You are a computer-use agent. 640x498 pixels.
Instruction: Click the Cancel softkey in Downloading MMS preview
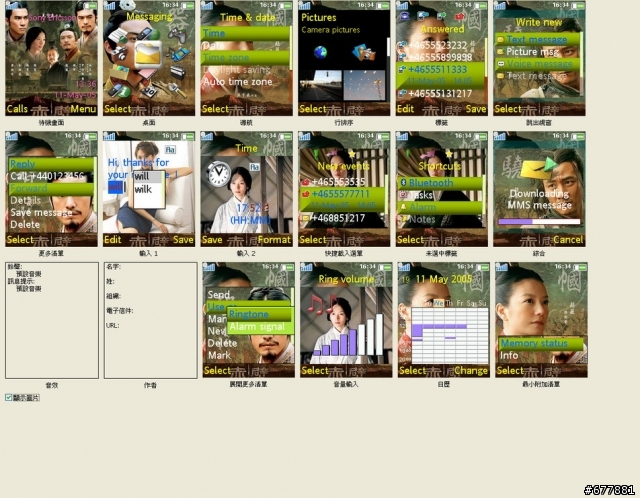[568, 240]
